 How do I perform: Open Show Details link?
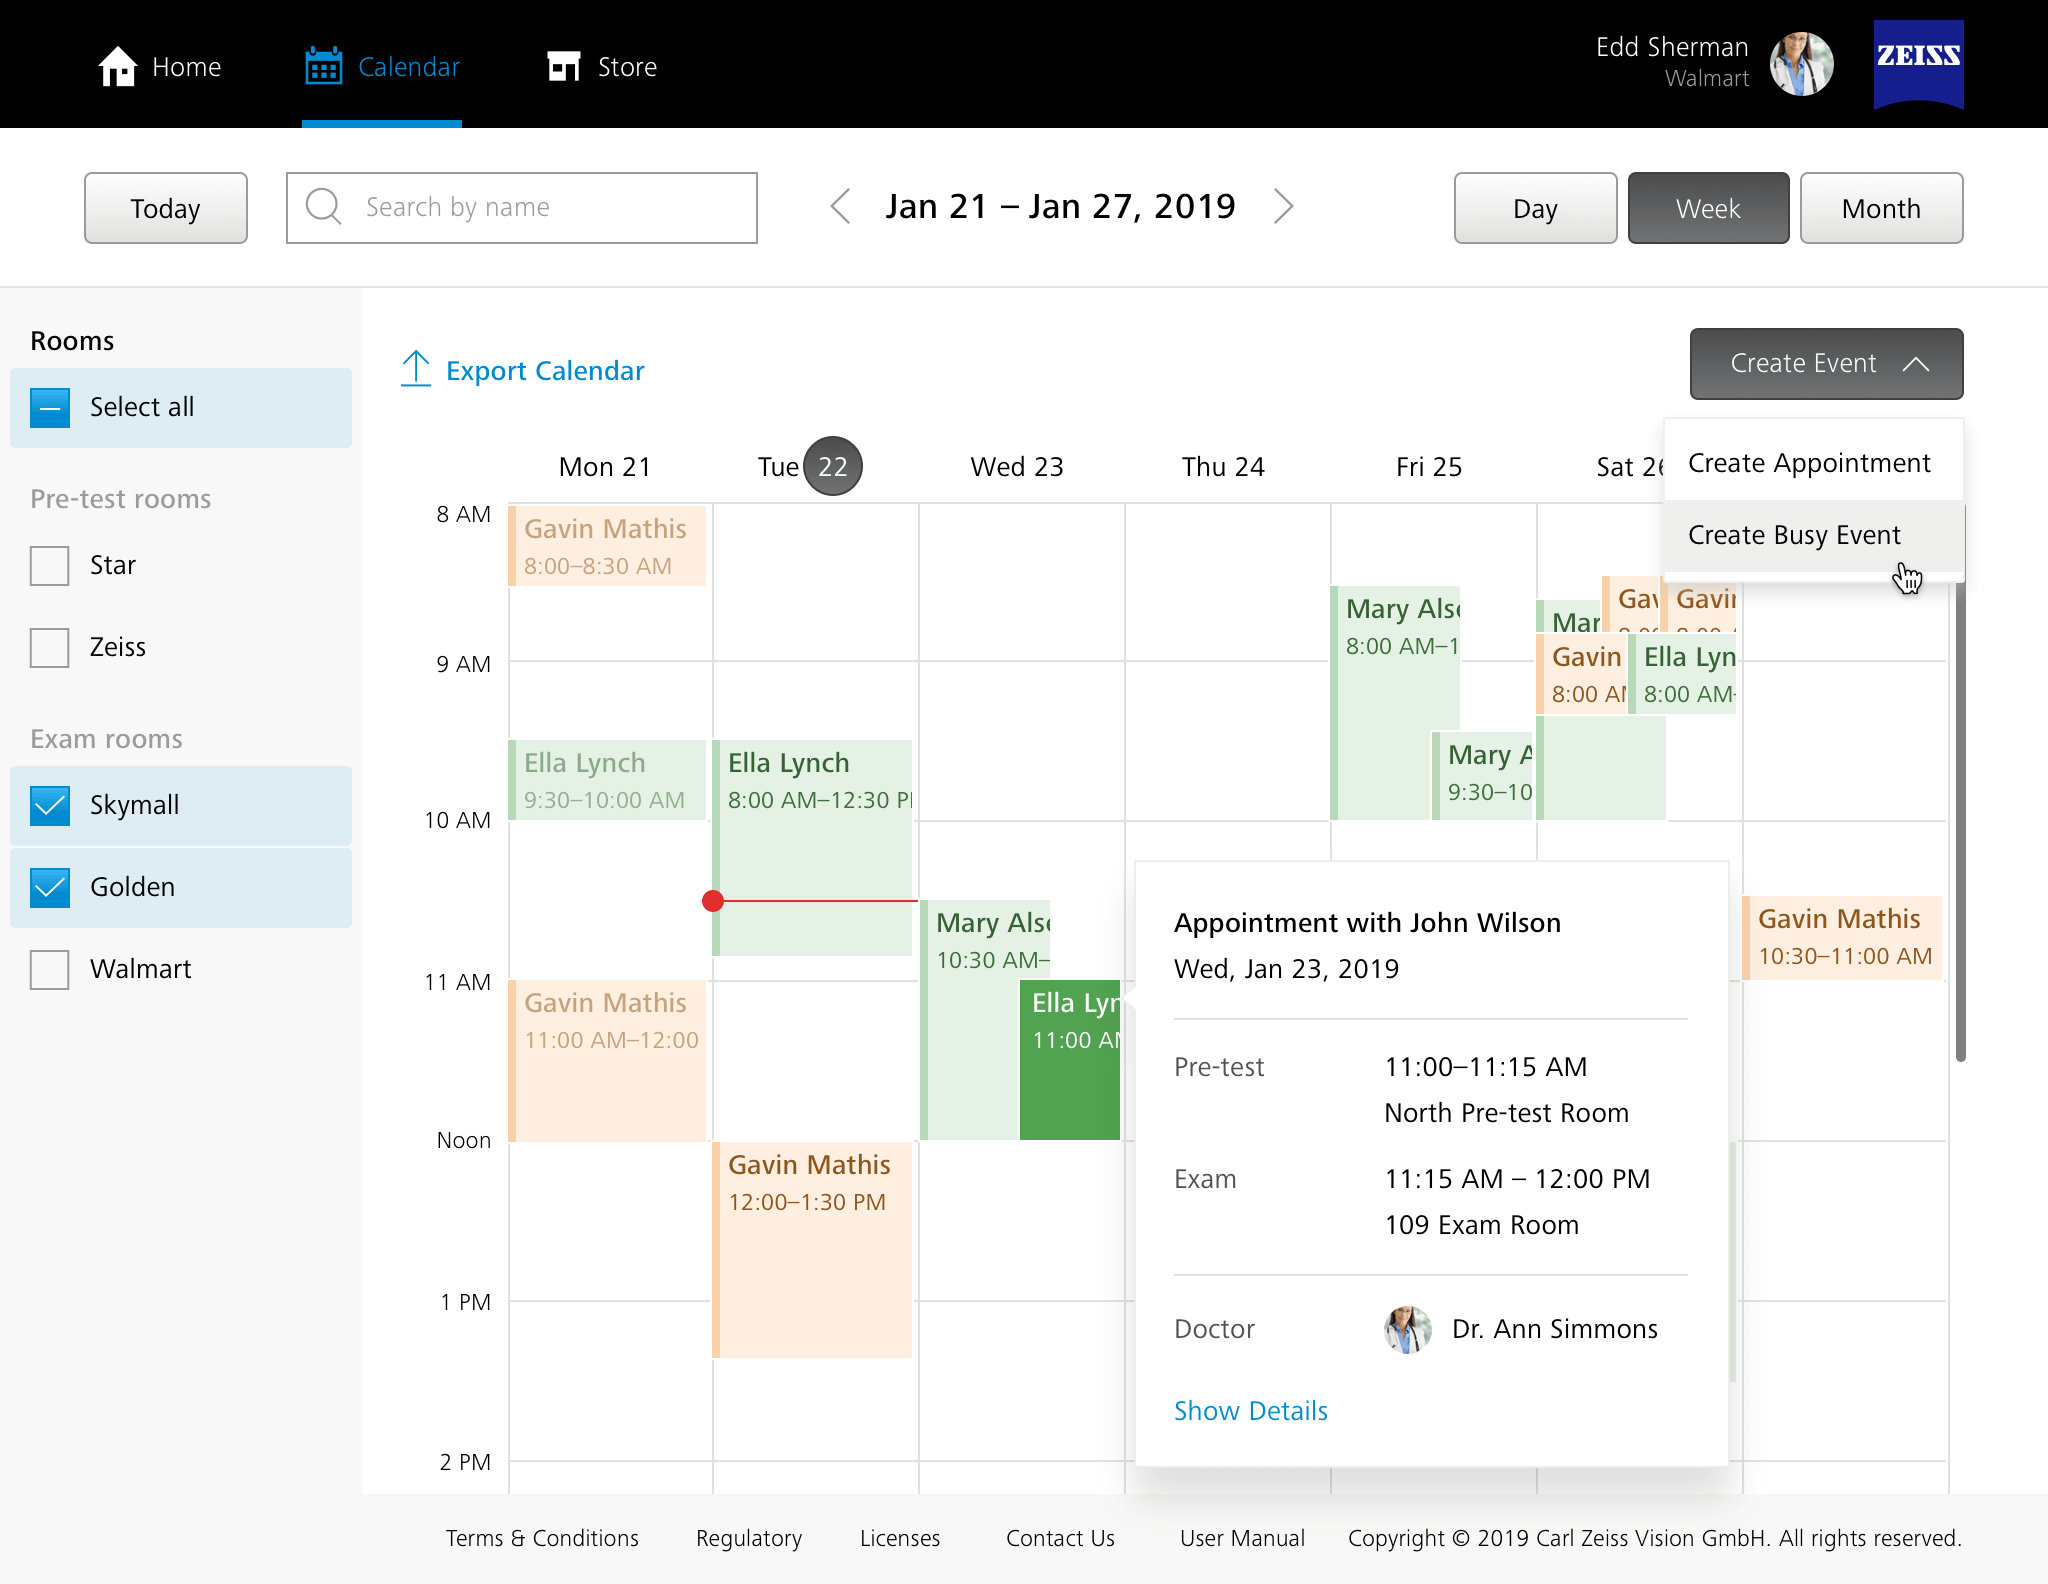pos(1250,1411)
